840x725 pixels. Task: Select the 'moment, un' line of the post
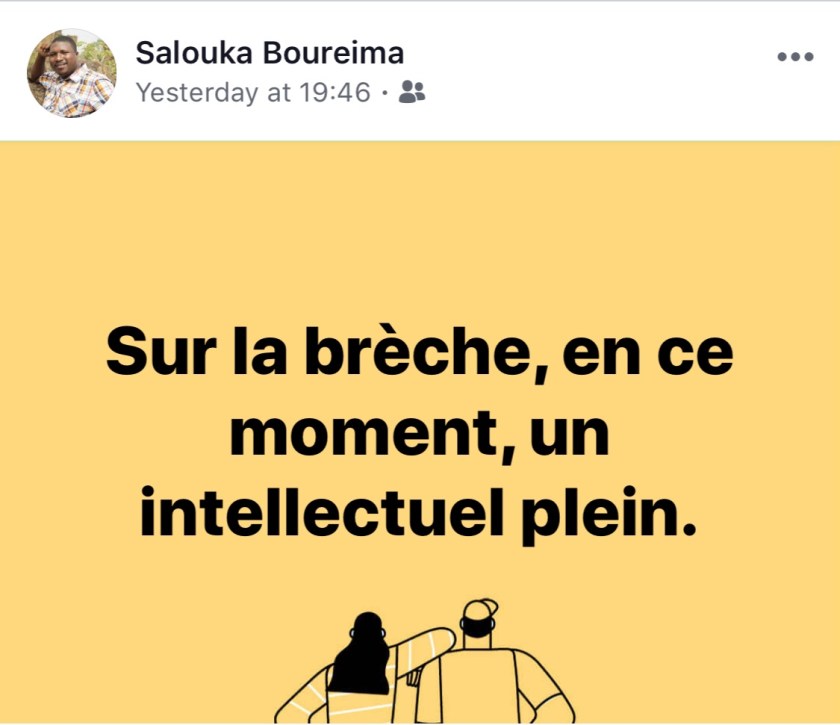point(419,435)
